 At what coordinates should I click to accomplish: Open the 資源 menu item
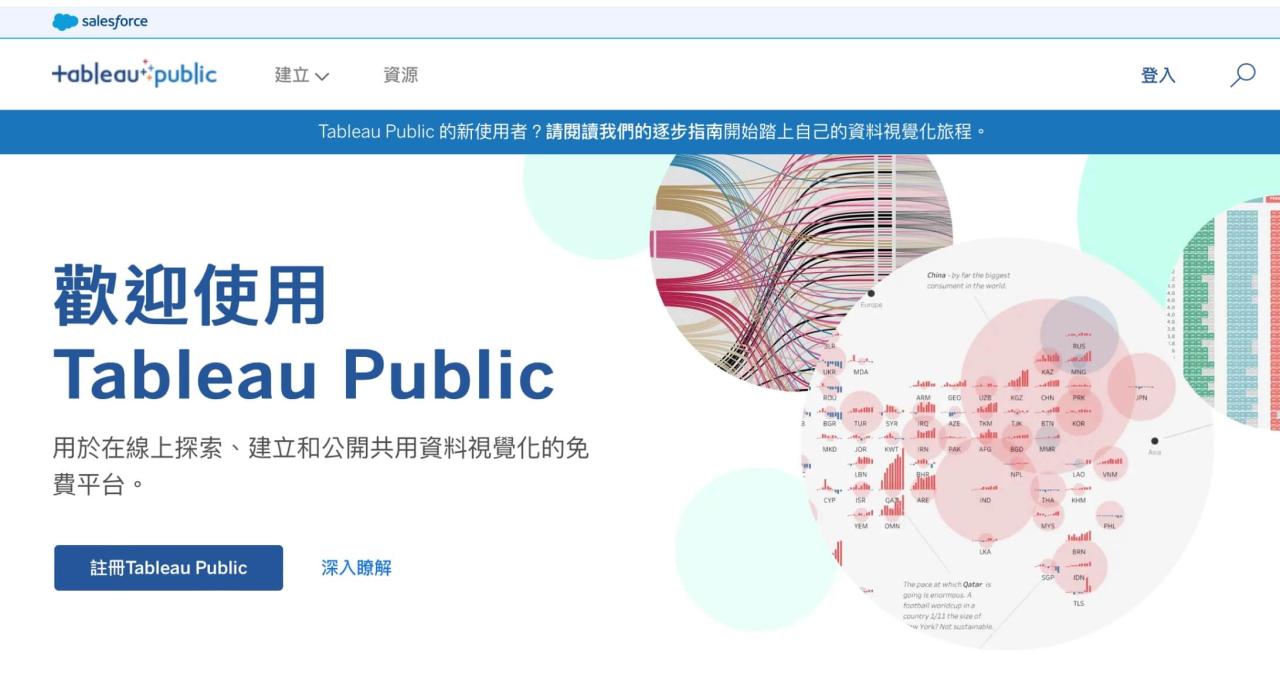(x=401, y=75)
